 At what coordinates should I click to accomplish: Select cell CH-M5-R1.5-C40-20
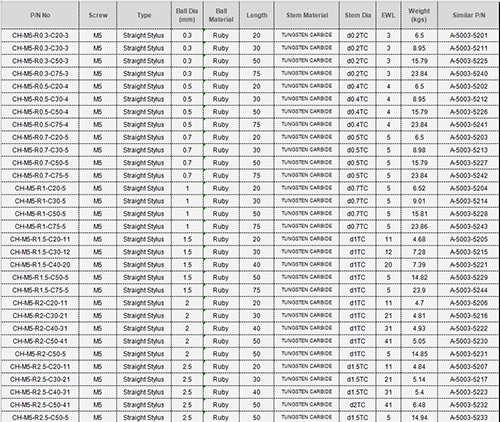point(40,265)
